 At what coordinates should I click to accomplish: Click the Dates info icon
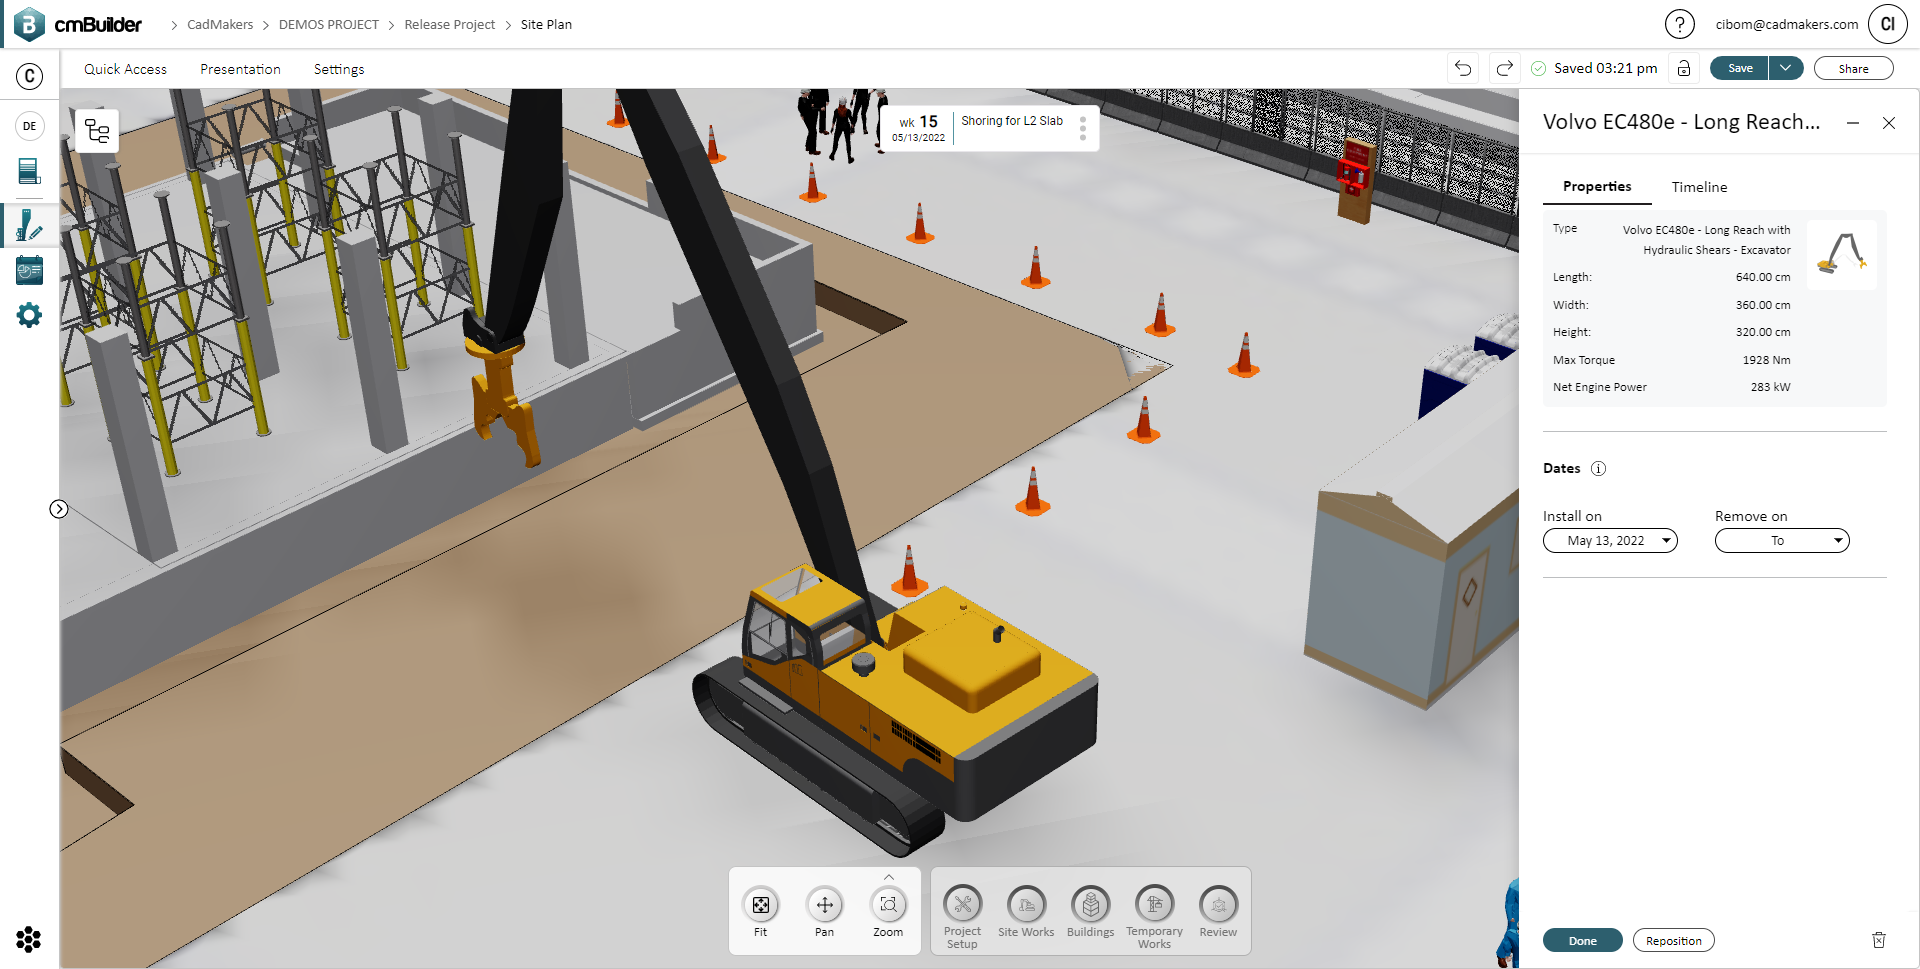click(1598, 468)
